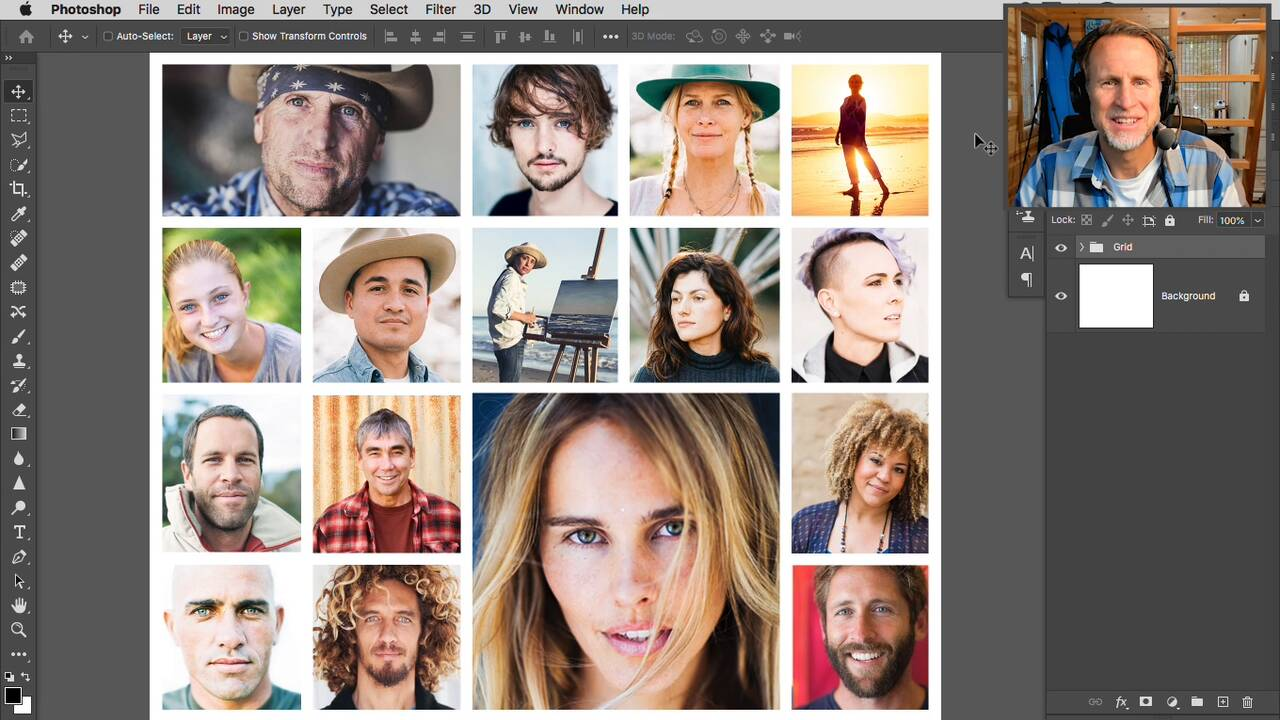Select the Pen tool
Screen dimensions: 1280x720
tap(19, 557)
